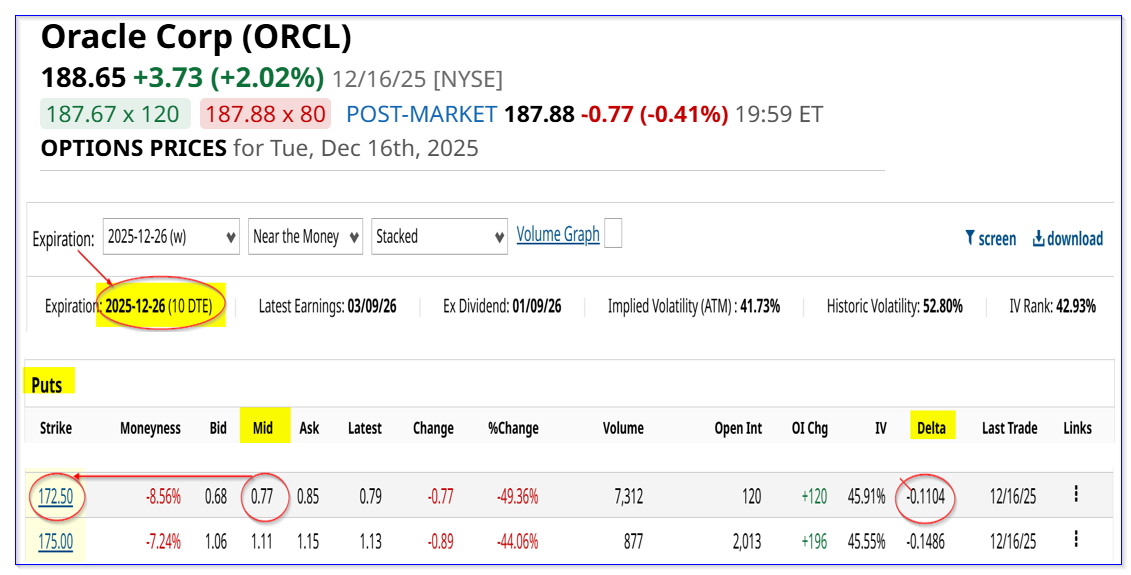Open the three-dot menu for the 175.00 strike
1131x575 pixels.
pos(1076,540)
